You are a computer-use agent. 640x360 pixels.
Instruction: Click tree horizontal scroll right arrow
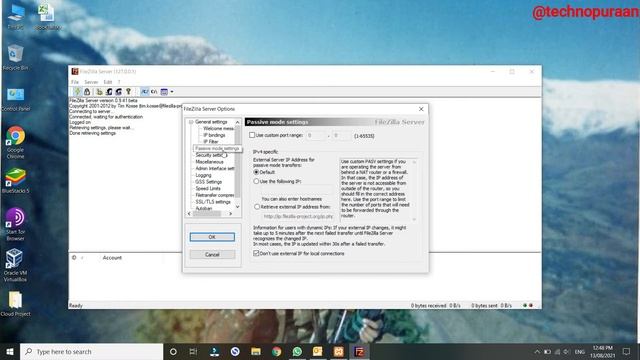231,214
